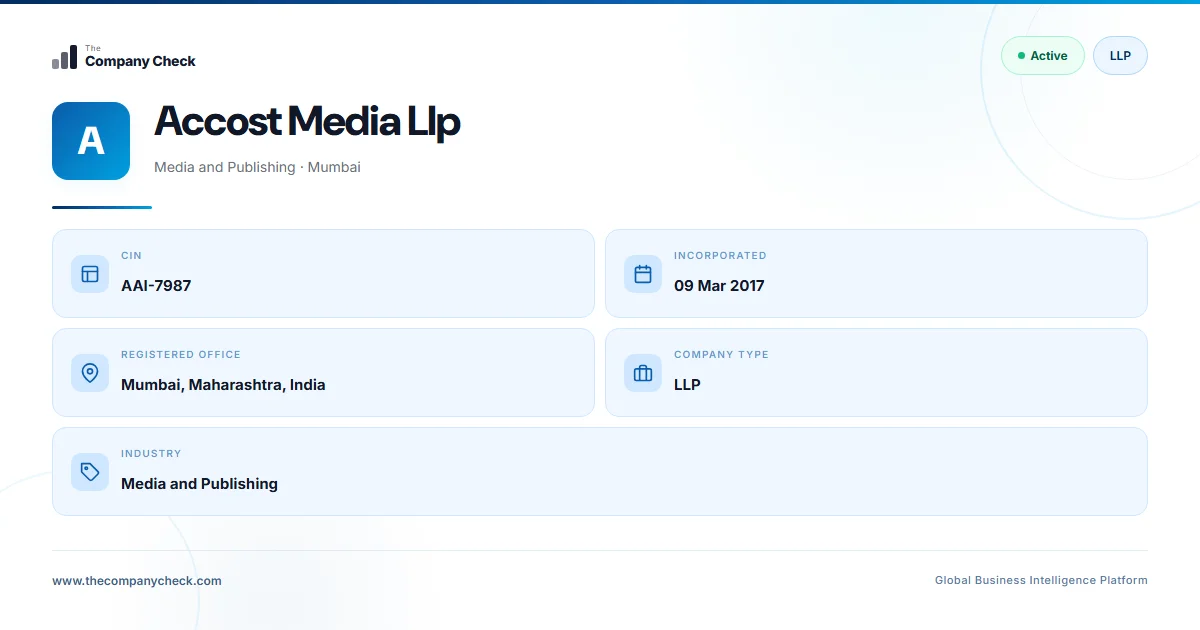Click the REGISTERED OFFICE field label
1200x630 pixels.
(181, 355)
